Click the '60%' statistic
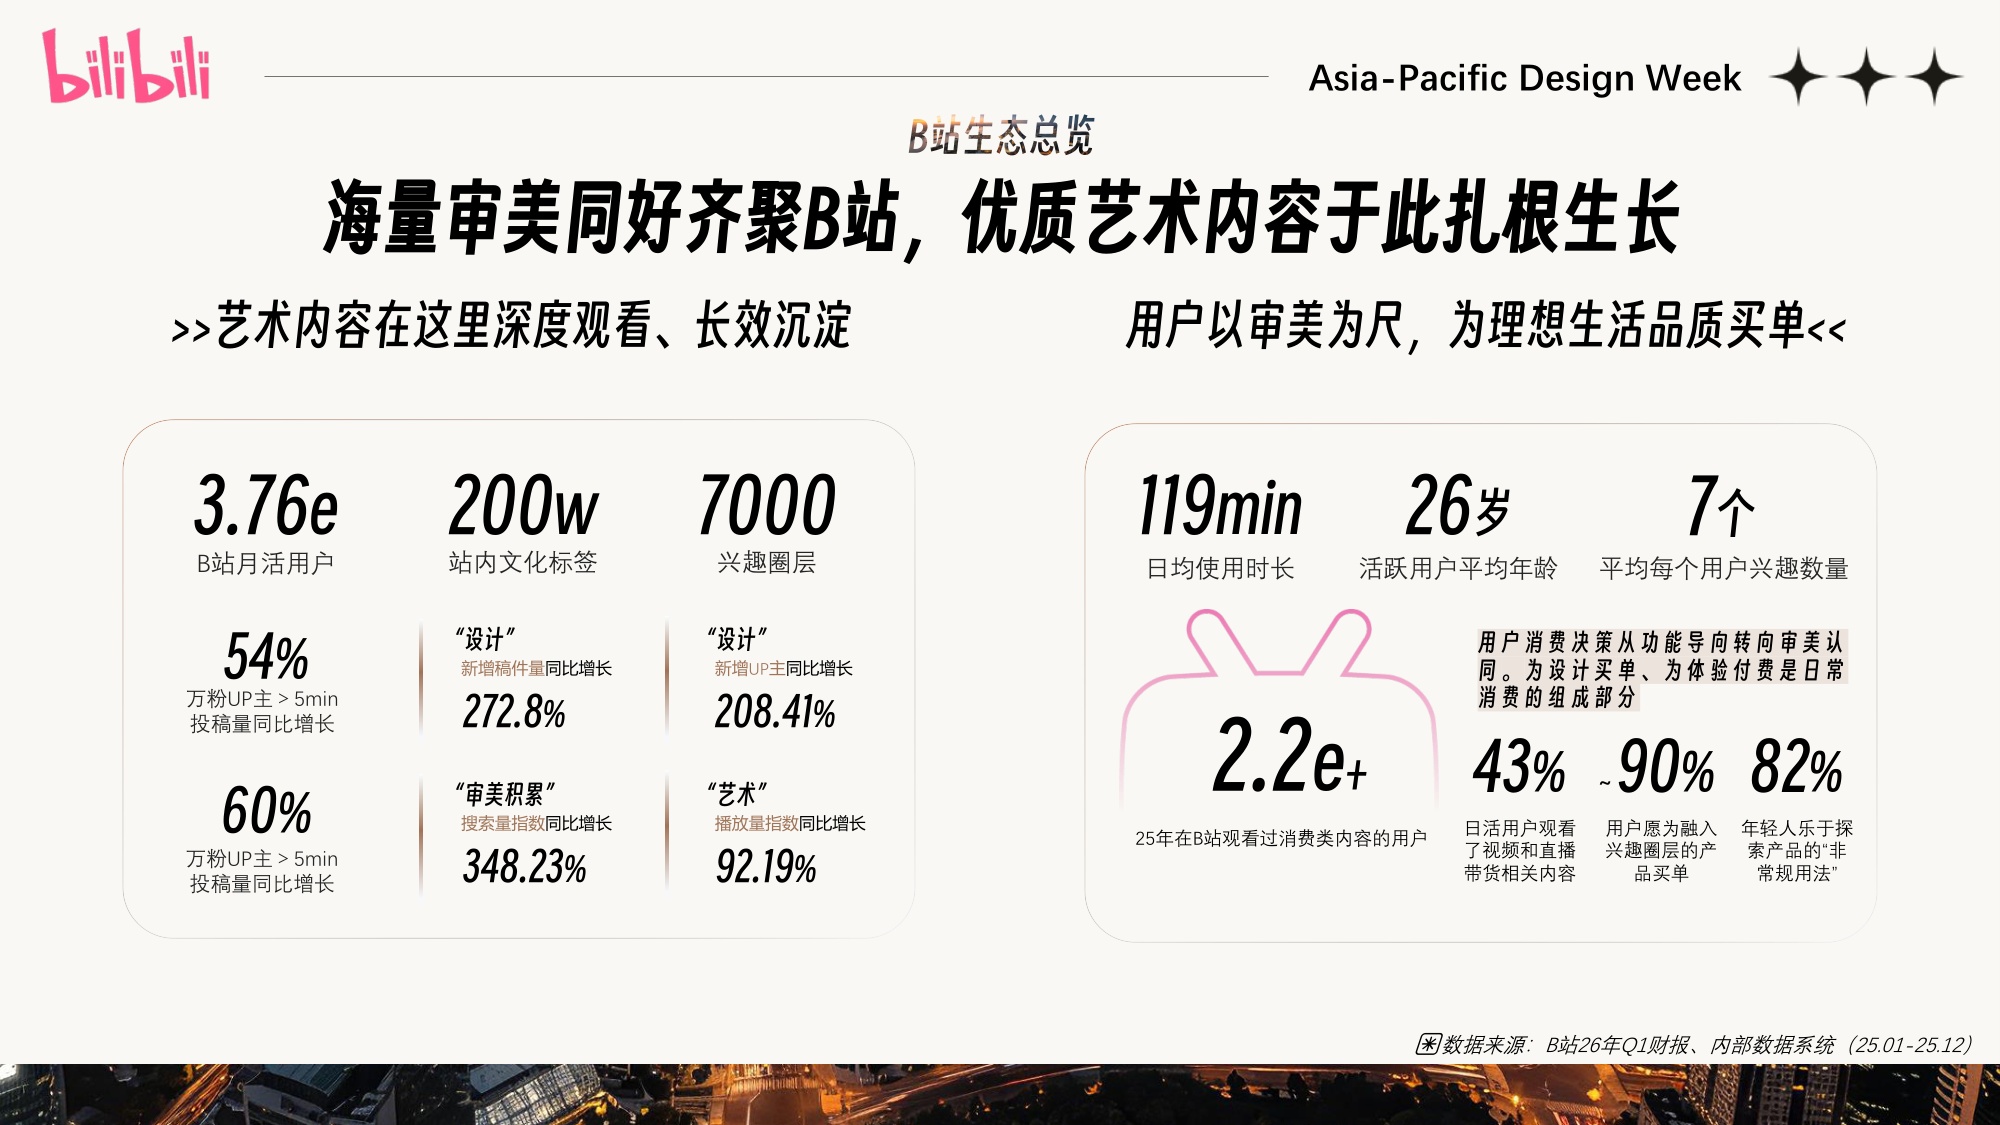Viewport: 2000px width, 1125px height. pyautogui.click(x=266, y=810)
